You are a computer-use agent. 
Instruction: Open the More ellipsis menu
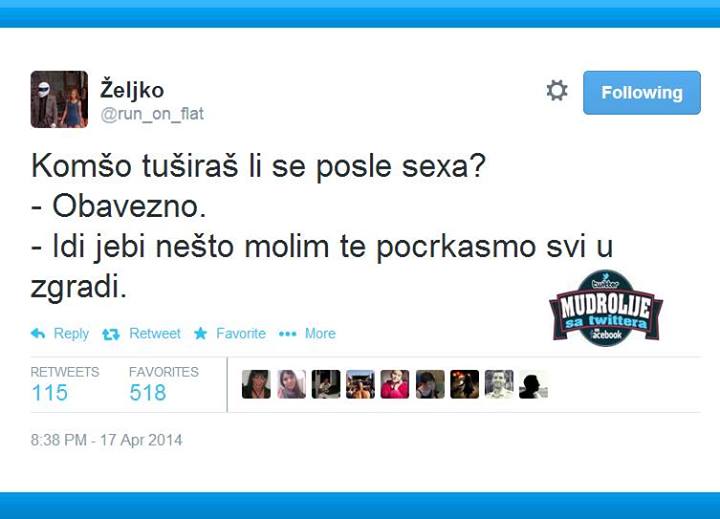(x=307, y=333)
